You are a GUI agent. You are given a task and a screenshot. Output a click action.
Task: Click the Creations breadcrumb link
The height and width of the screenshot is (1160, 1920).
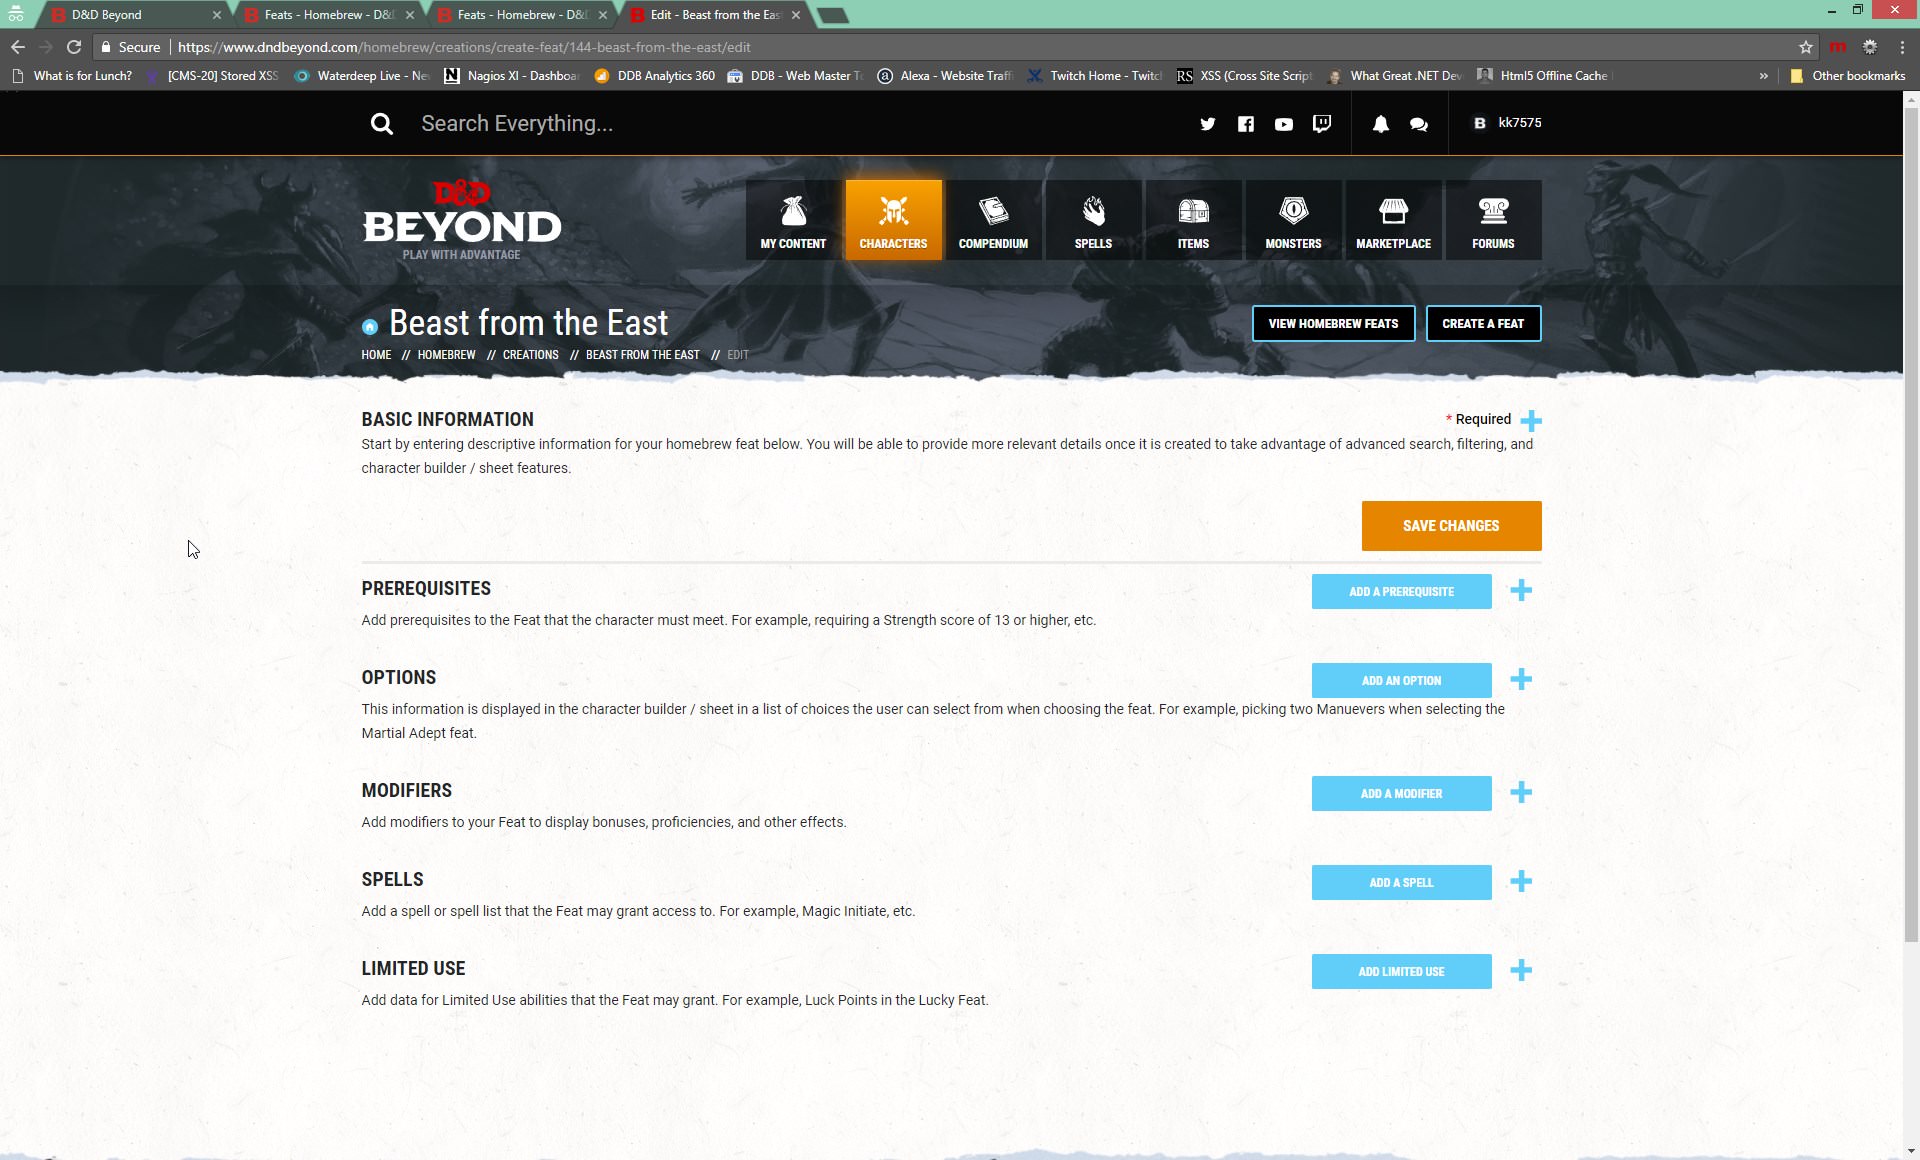pyautogui.click(x=530, y=355)
